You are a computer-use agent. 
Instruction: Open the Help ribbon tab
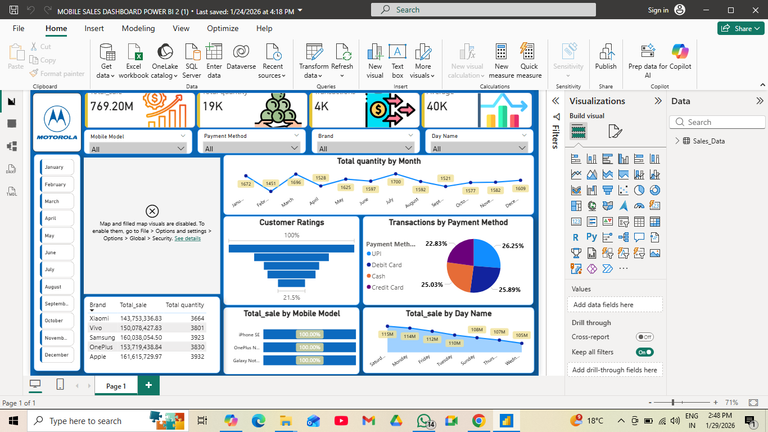[x=264, y=28]
